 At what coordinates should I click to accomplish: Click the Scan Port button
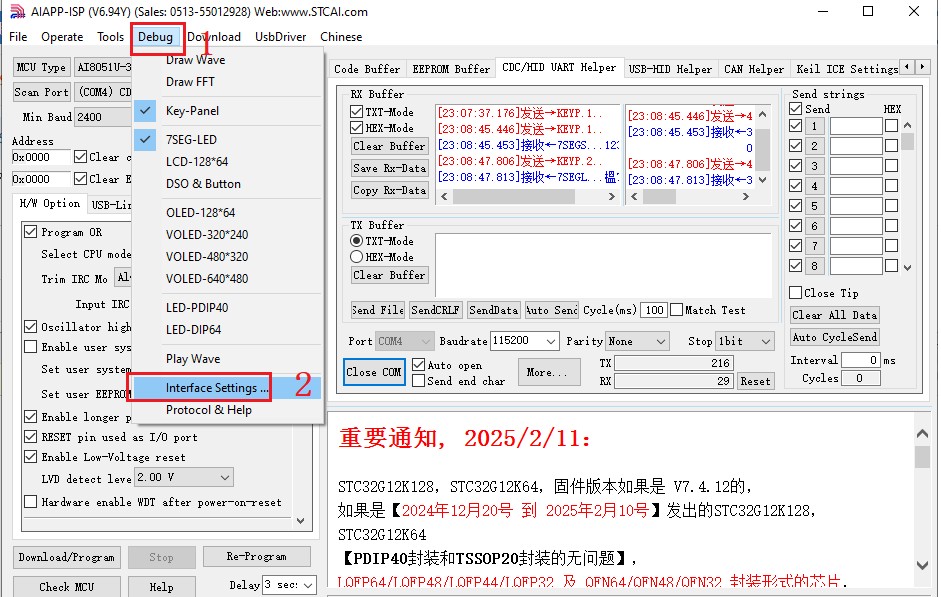[41, 92]
